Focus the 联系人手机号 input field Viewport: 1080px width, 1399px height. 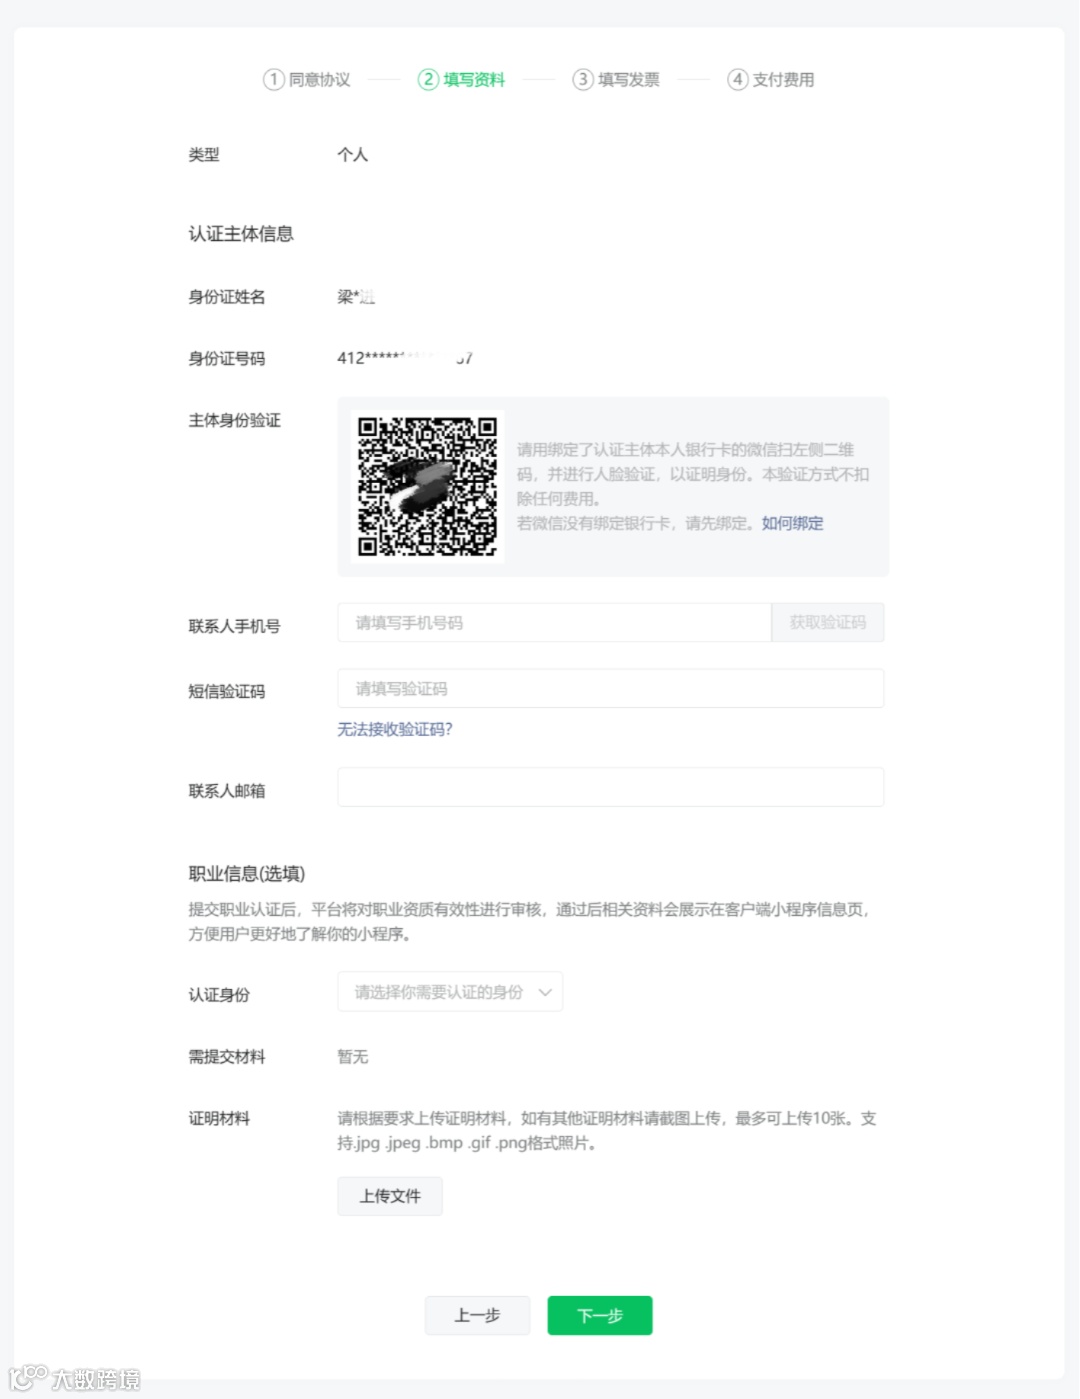point(554,622)
